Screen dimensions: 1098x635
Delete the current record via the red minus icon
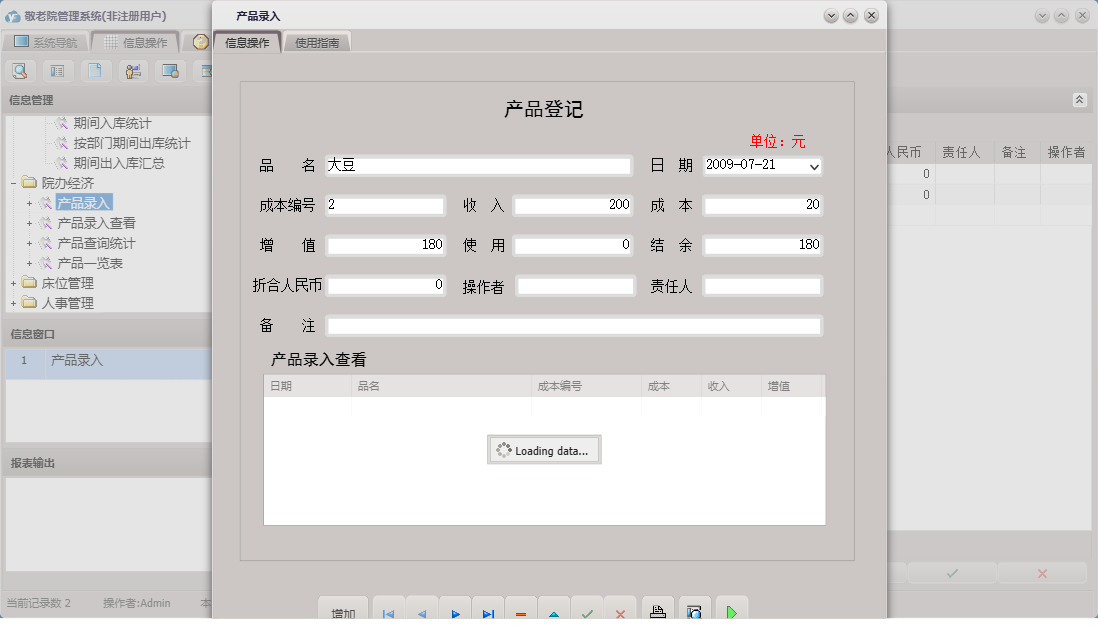click(520, 610)
